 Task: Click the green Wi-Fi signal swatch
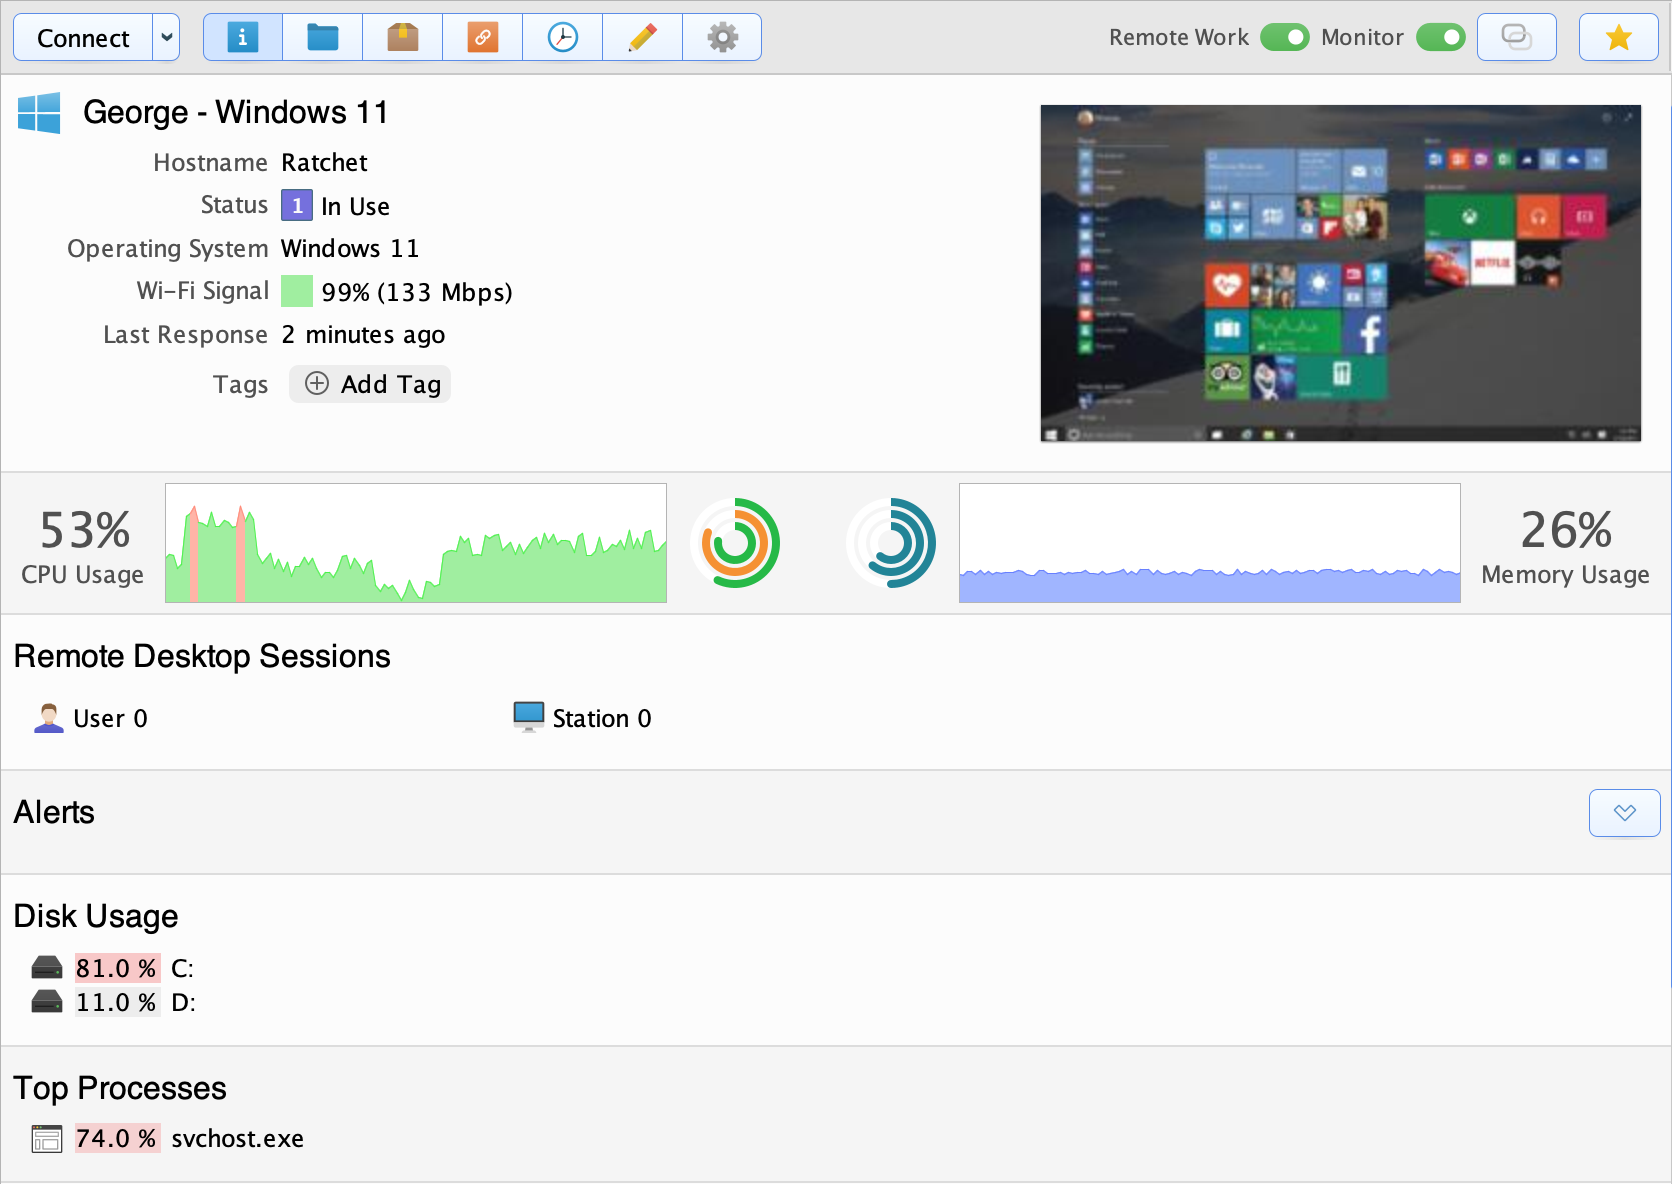(x=297, y=291)
